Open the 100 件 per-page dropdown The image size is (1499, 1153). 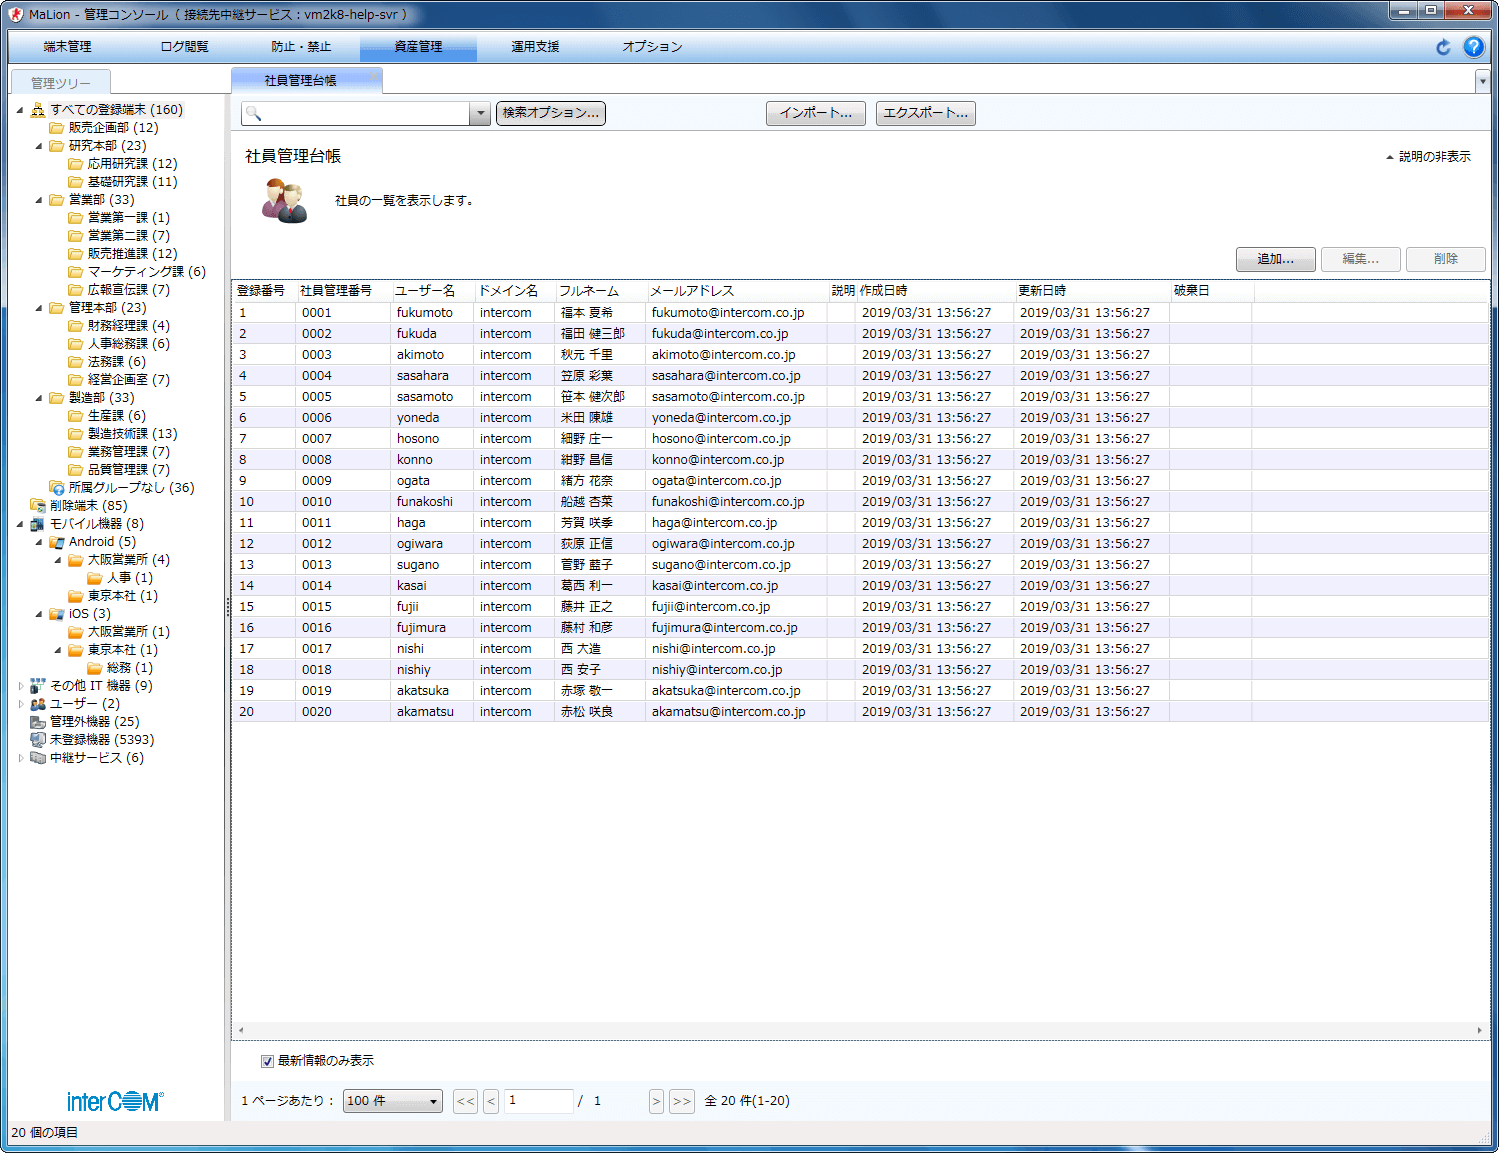click(x=392, y=1101)
